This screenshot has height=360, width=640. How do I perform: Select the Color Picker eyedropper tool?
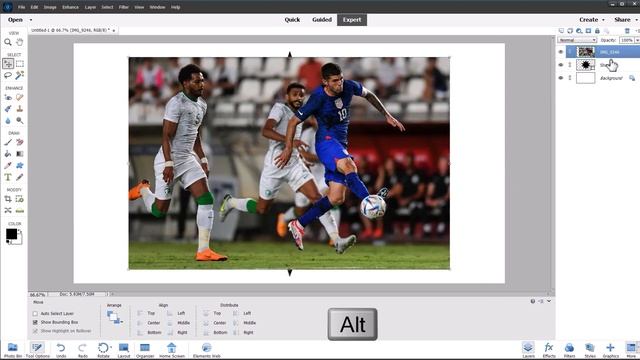8,165
